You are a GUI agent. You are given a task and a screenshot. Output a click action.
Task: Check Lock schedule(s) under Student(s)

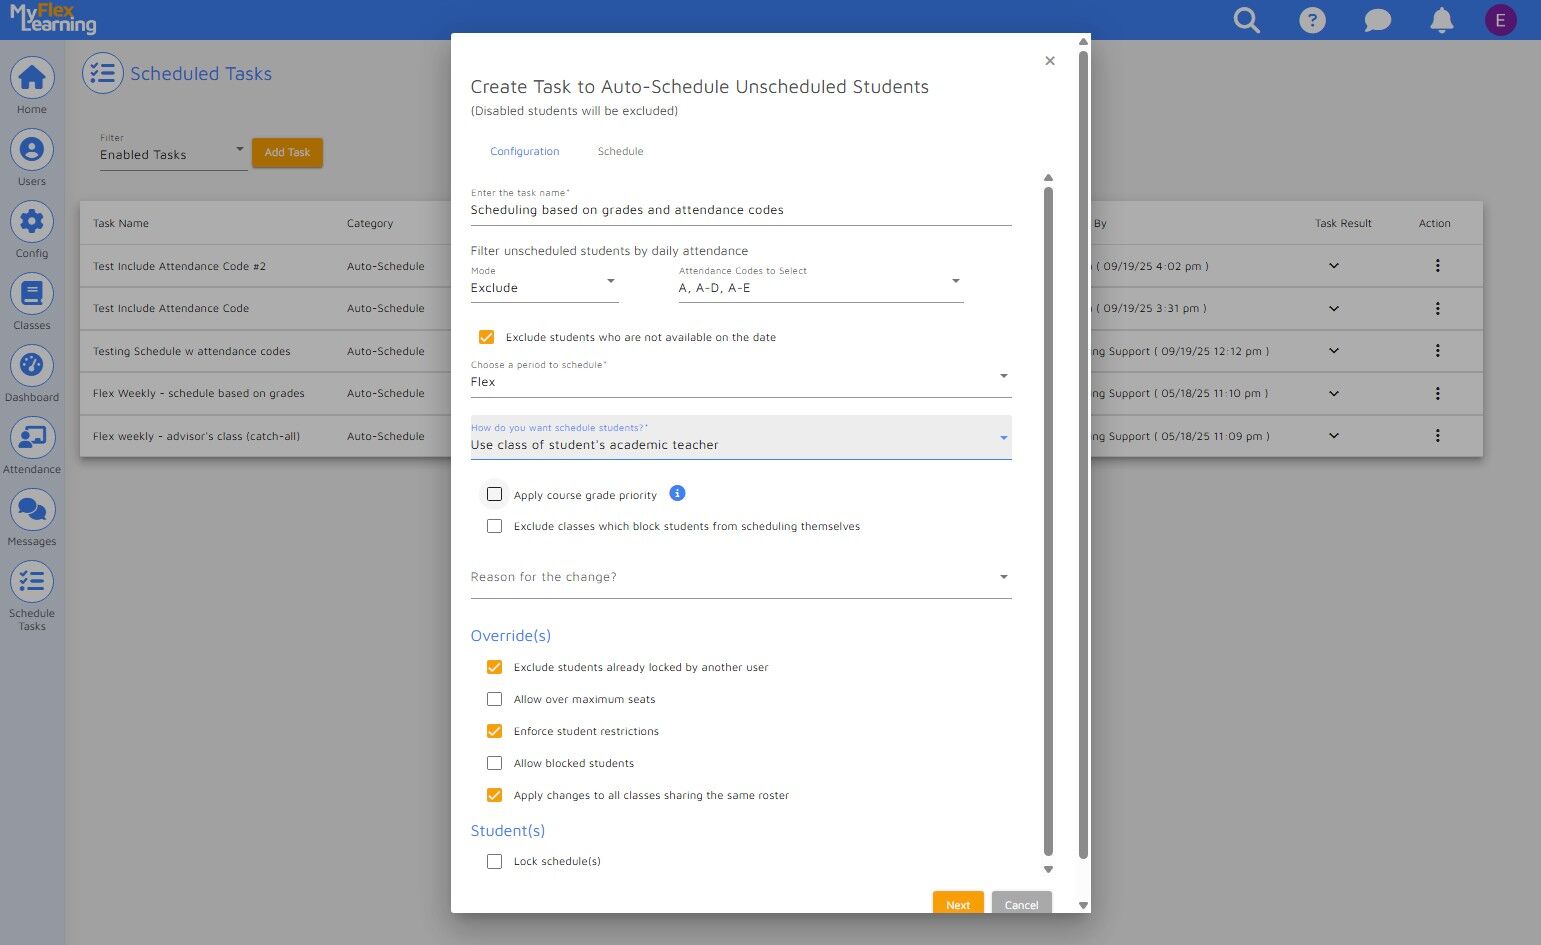(494, 861)
